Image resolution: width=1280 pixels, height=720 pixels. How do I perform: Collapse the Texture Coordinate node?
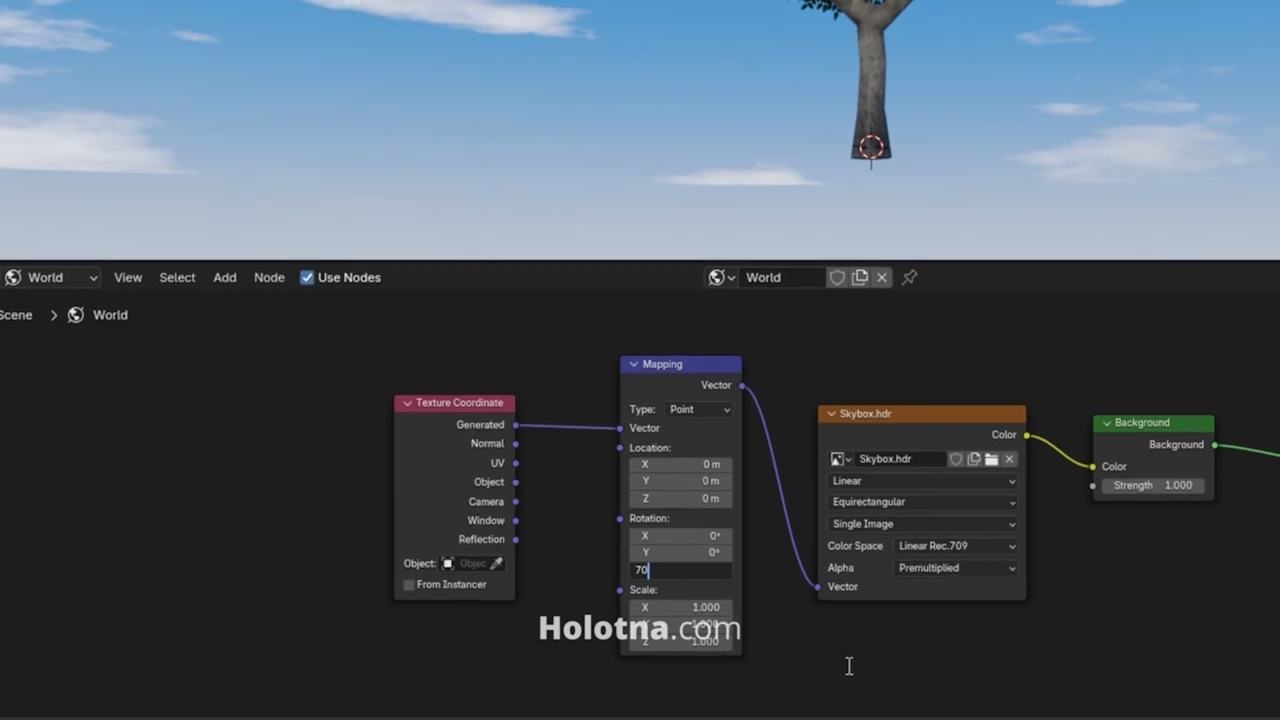pyautogui.click(x=407, y=403)
